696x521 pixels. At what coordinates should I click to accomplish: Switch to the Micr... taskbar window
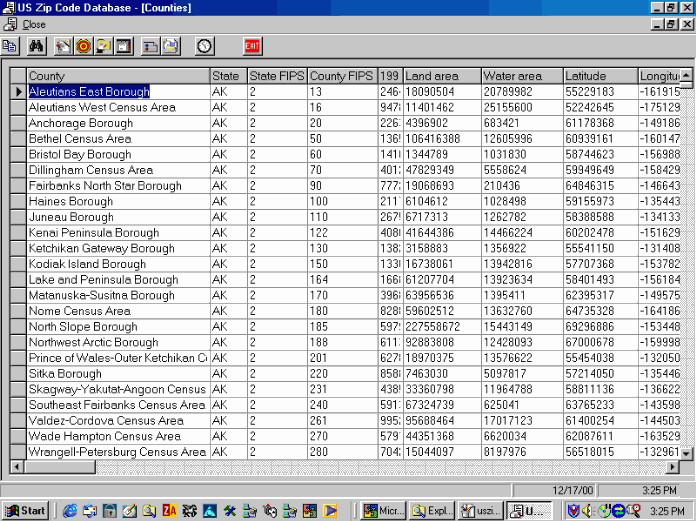click(x=383, y=510)
